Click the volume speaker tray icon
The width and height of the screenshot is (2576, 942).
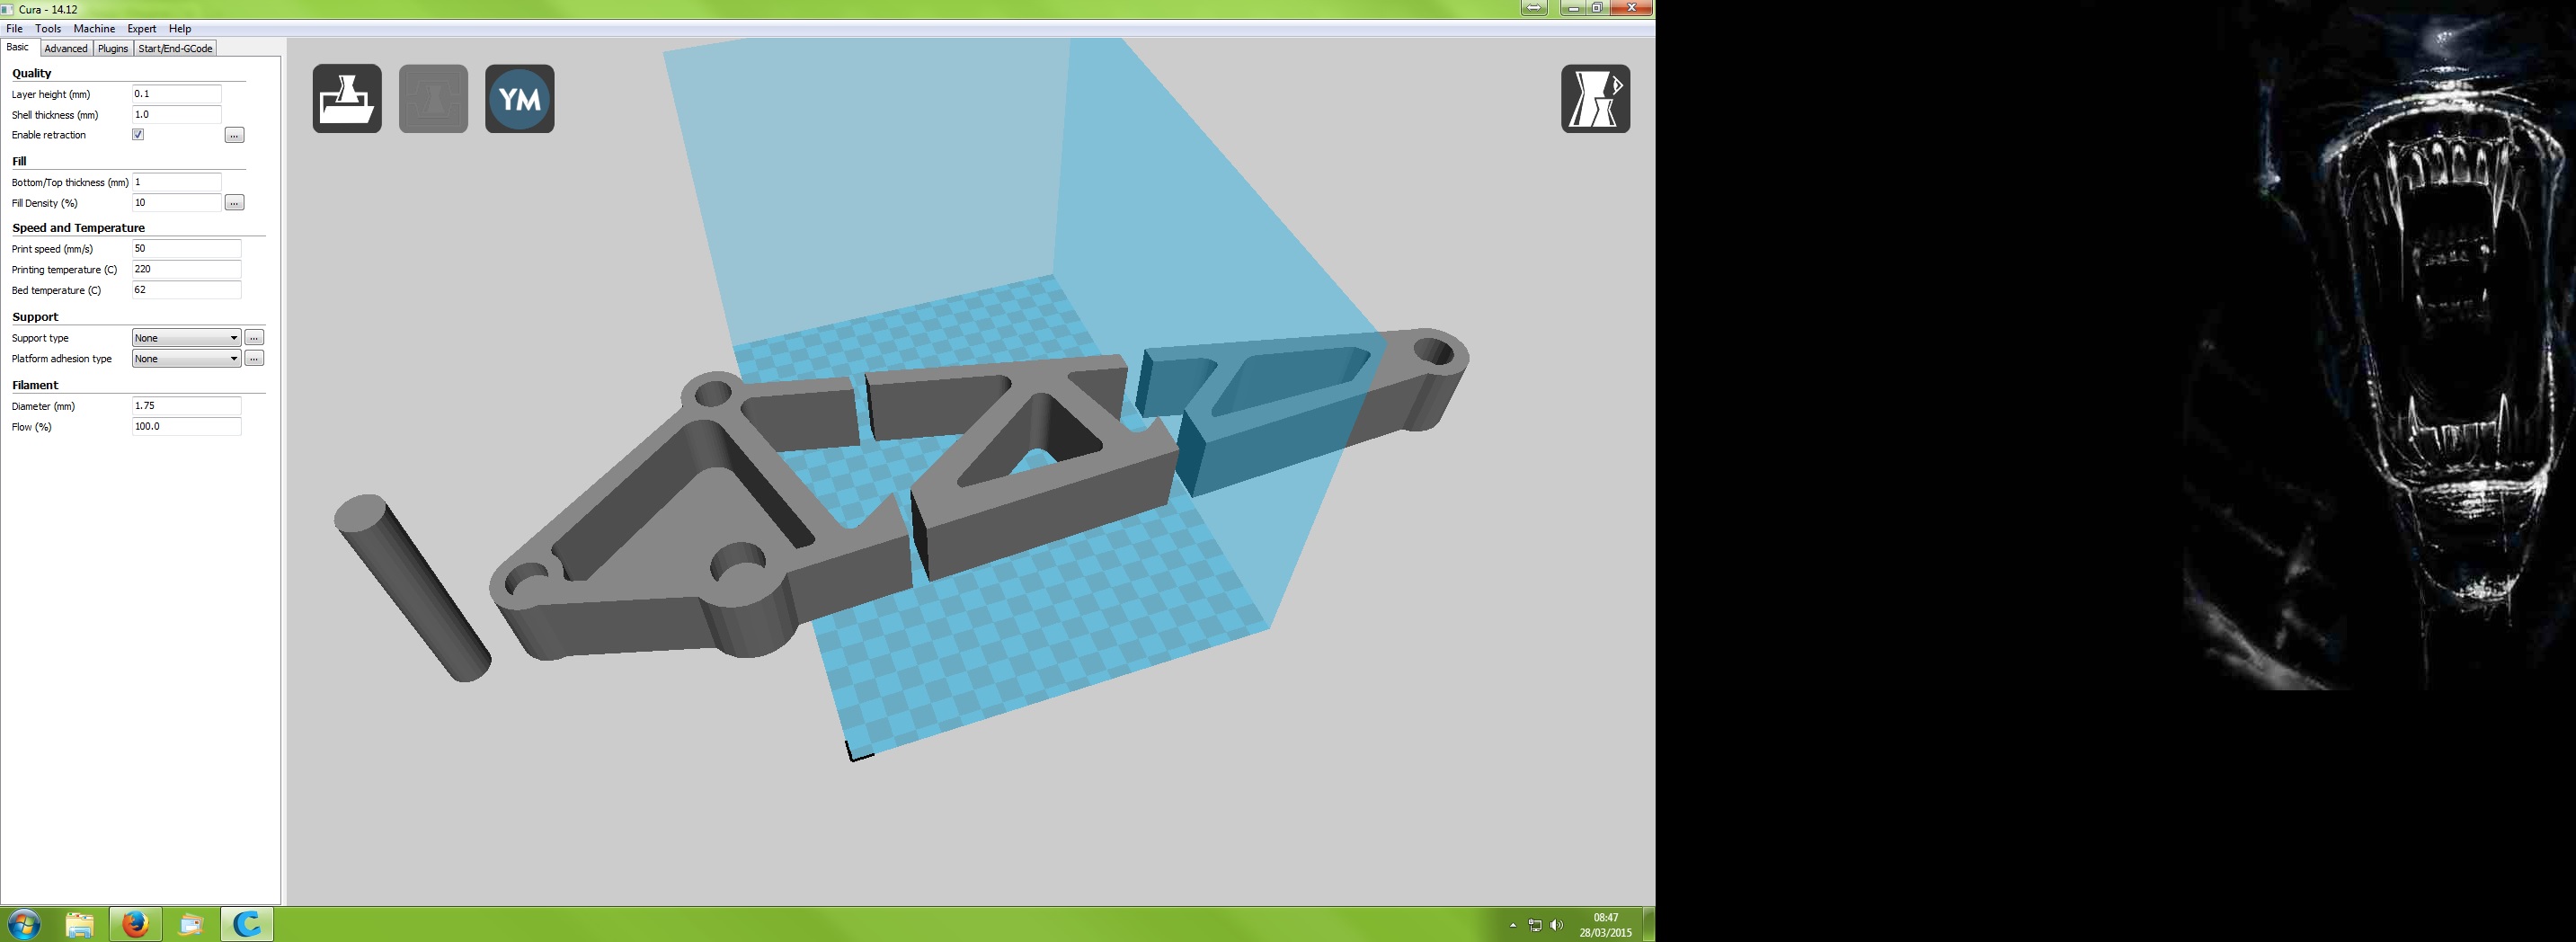1556,925
